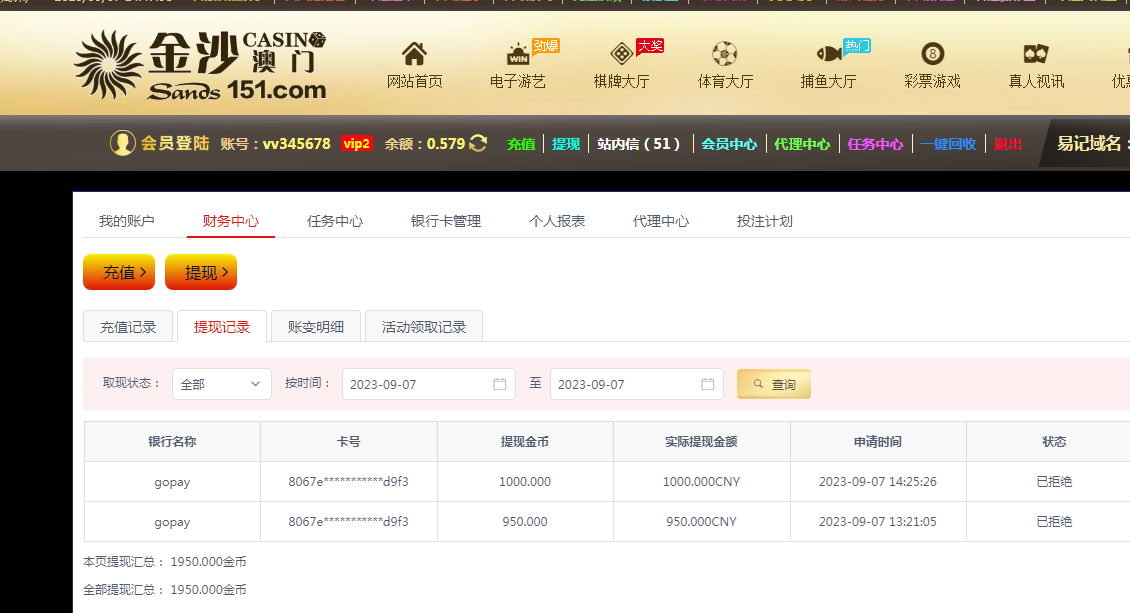This screenshot has height=613, width=1130.
Task: Open the 网站首页 home icon
Action: [x=414, y=54]
